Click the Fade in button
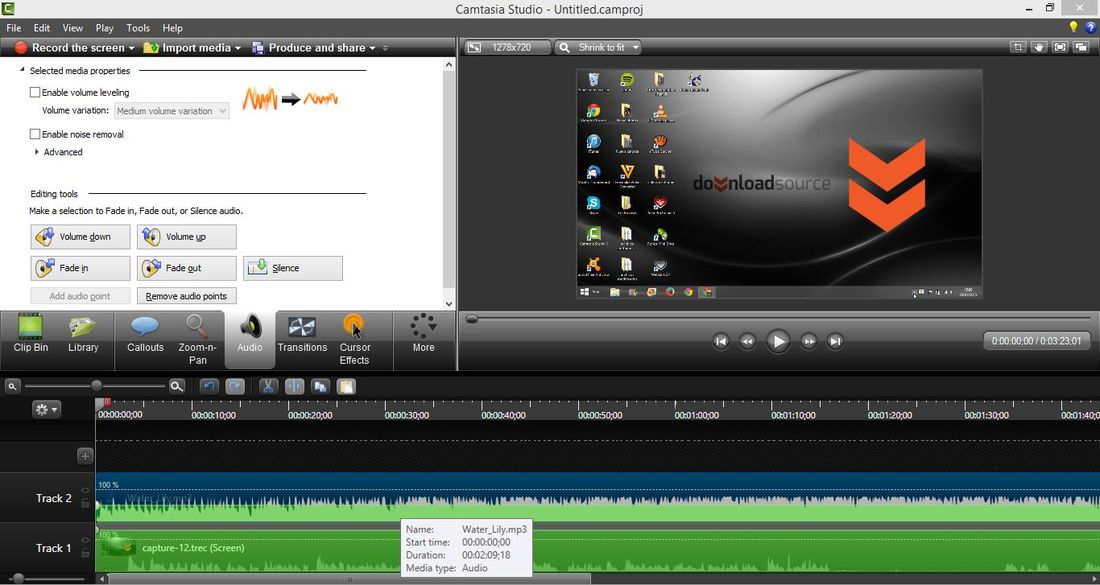Viewport: 1100px width, 585px height. click(x=80, y=268)
